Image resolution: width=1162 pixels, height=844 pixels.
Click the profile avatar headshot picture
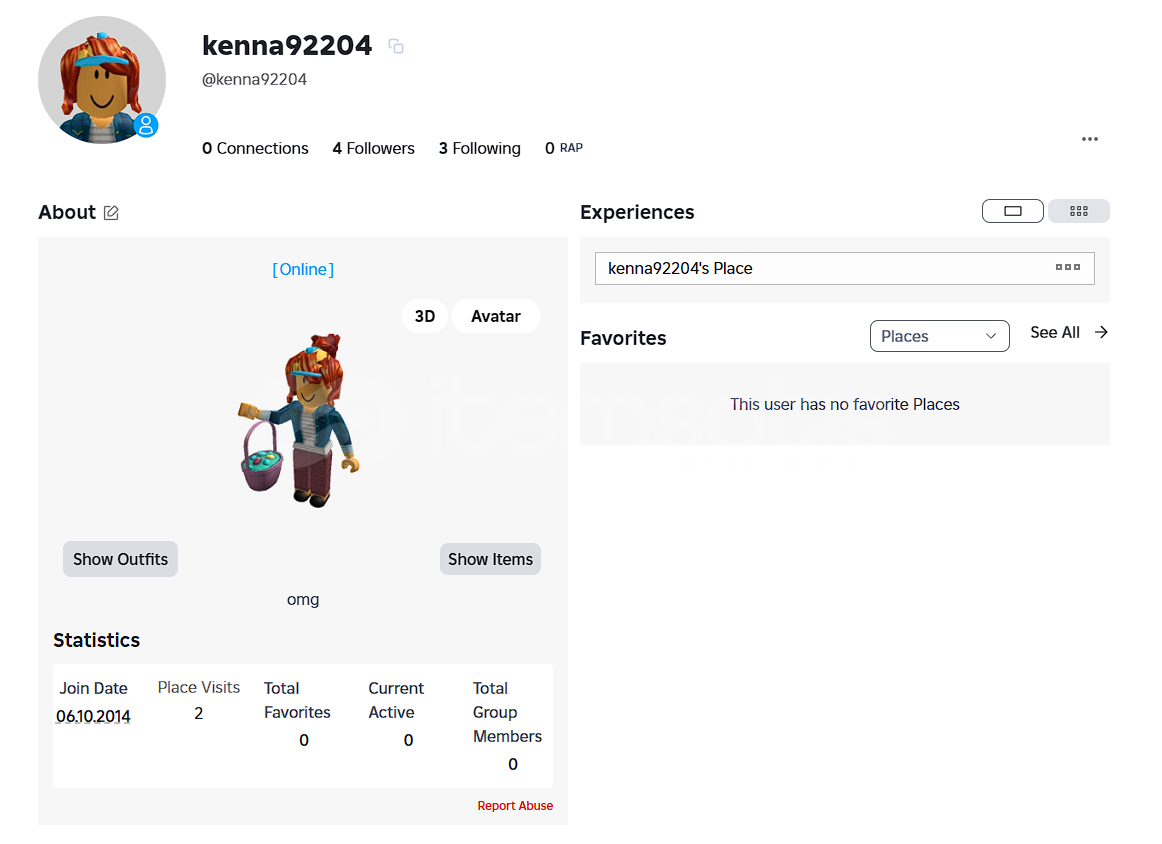click(101, 80)
